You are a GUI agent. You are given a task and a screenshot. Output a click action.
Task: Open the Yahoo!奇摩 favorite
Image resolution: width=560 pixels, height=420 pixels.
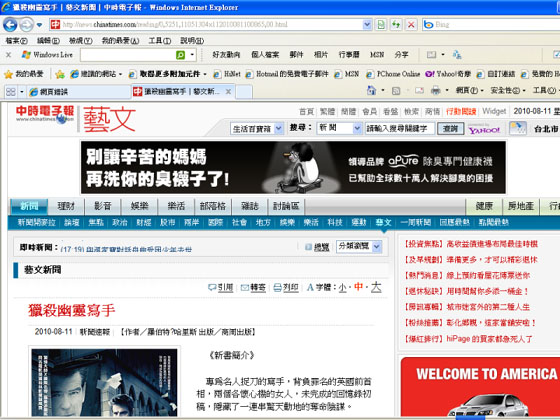(448, 74)
